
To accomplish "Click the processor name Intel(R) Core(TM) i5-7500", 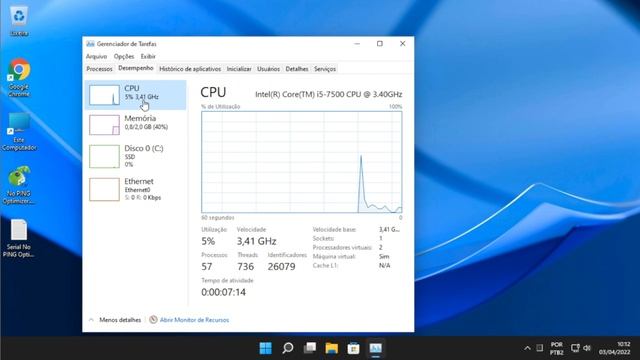I will tap(329, 94).
